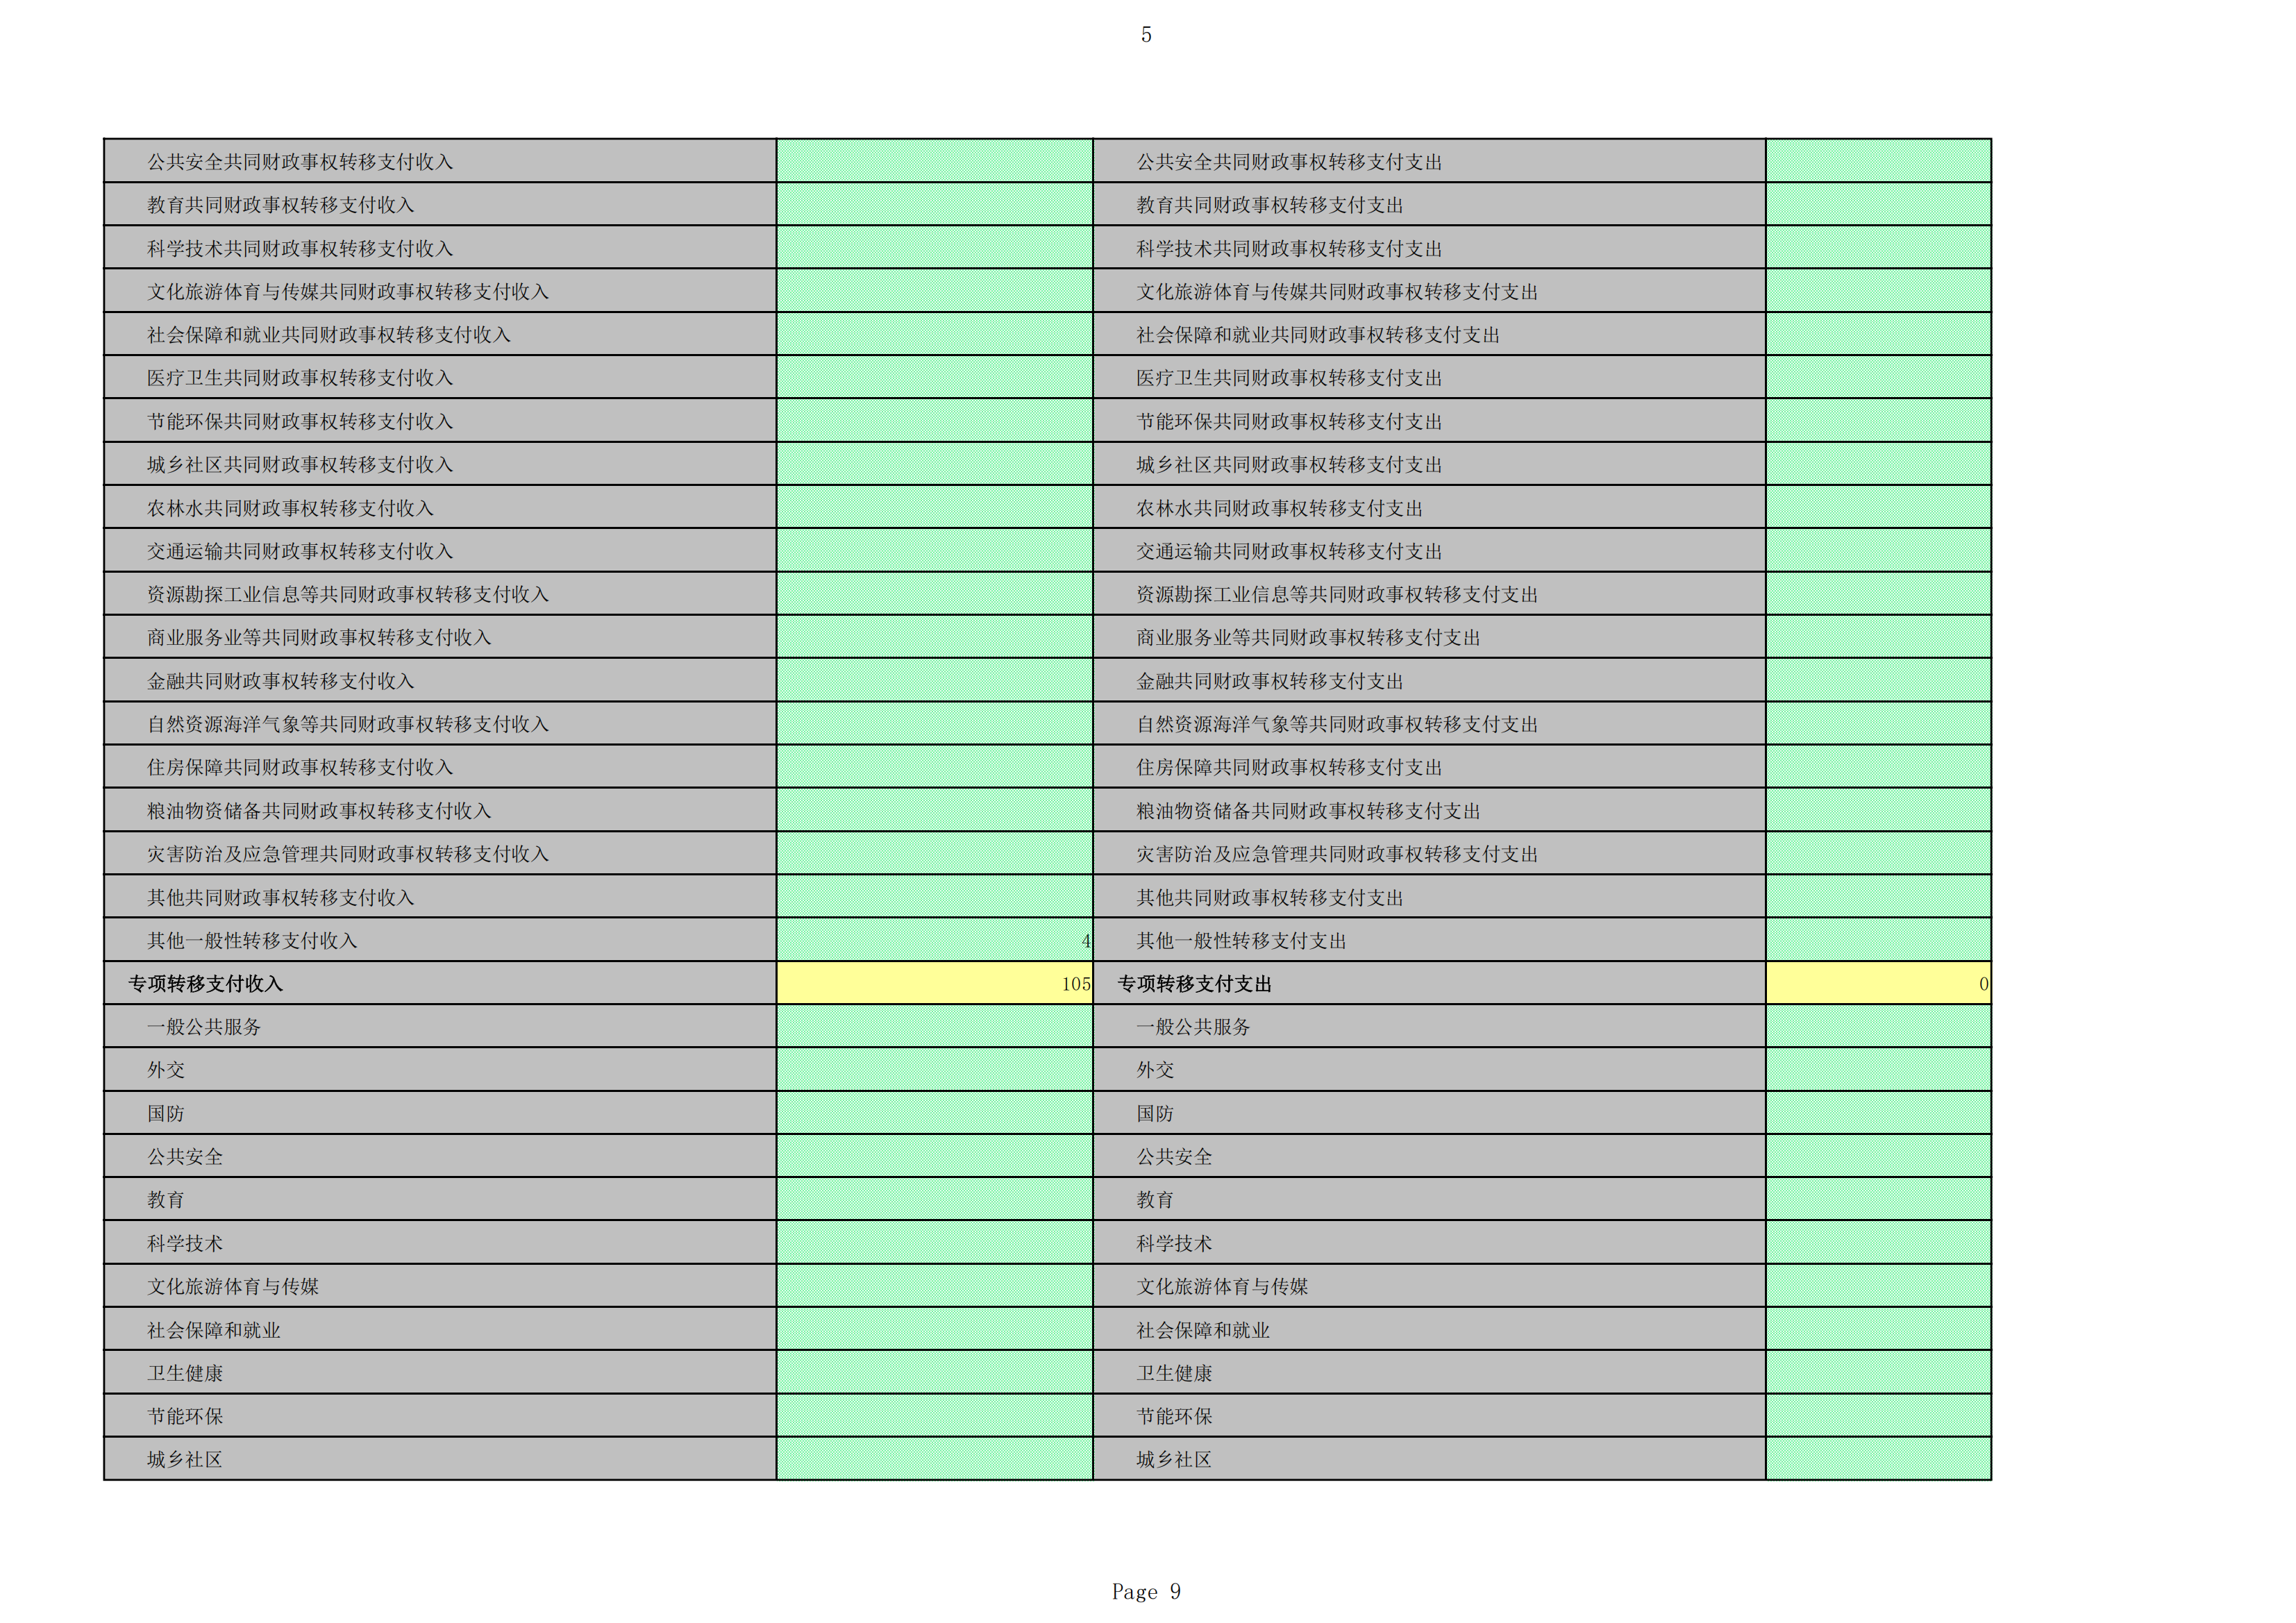Click 公共安全共同财政事权转移支付支出
The width and height of the screenshot is (2296, 1623).
coord(1289,162)
